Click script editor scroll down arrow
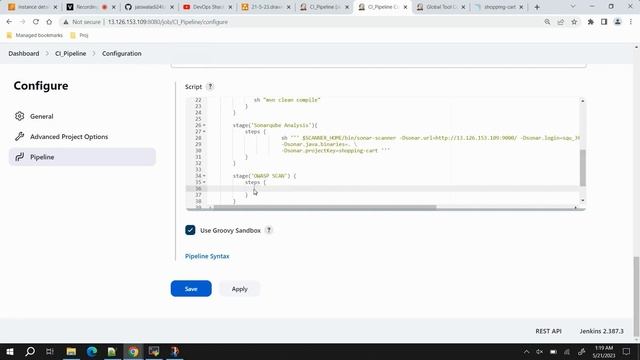640x360 pixels. pos(582,200)
